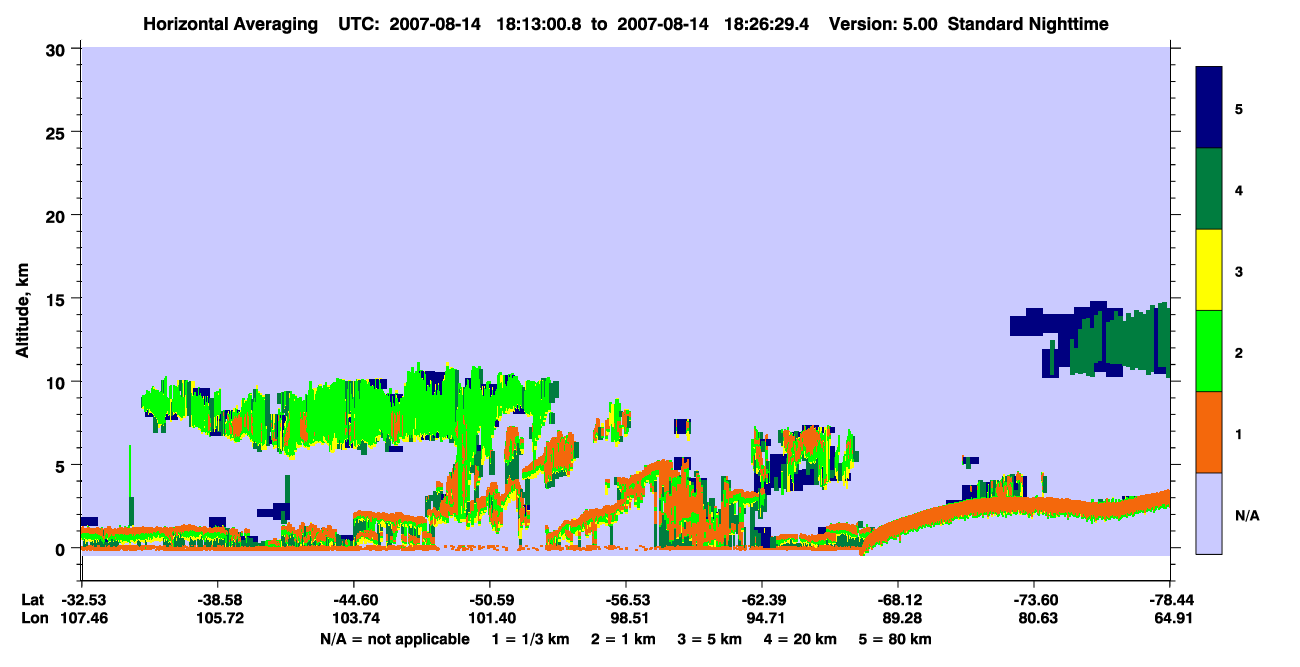1300x667 pixels.
Task: Click latitude value -78.44
Action: [x=1169, y=600]
